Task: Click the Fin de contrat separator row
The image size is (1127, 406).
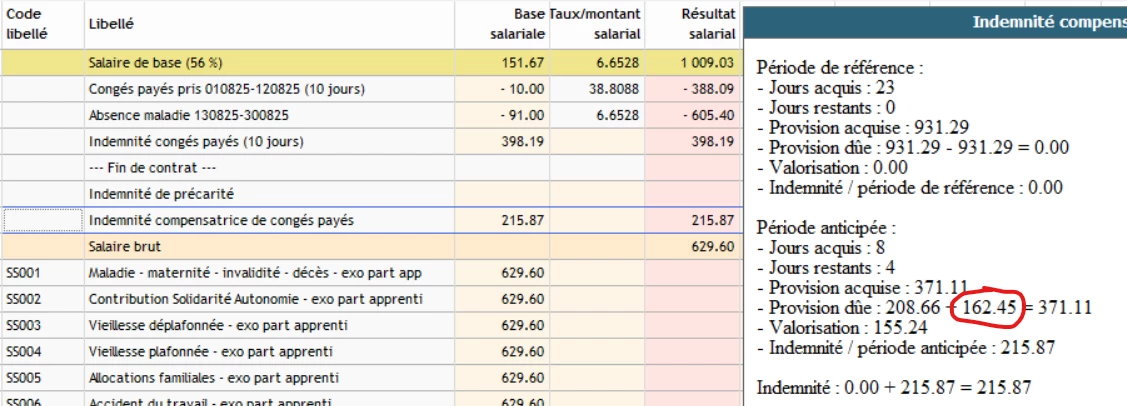Action: (x=152, y=167)
